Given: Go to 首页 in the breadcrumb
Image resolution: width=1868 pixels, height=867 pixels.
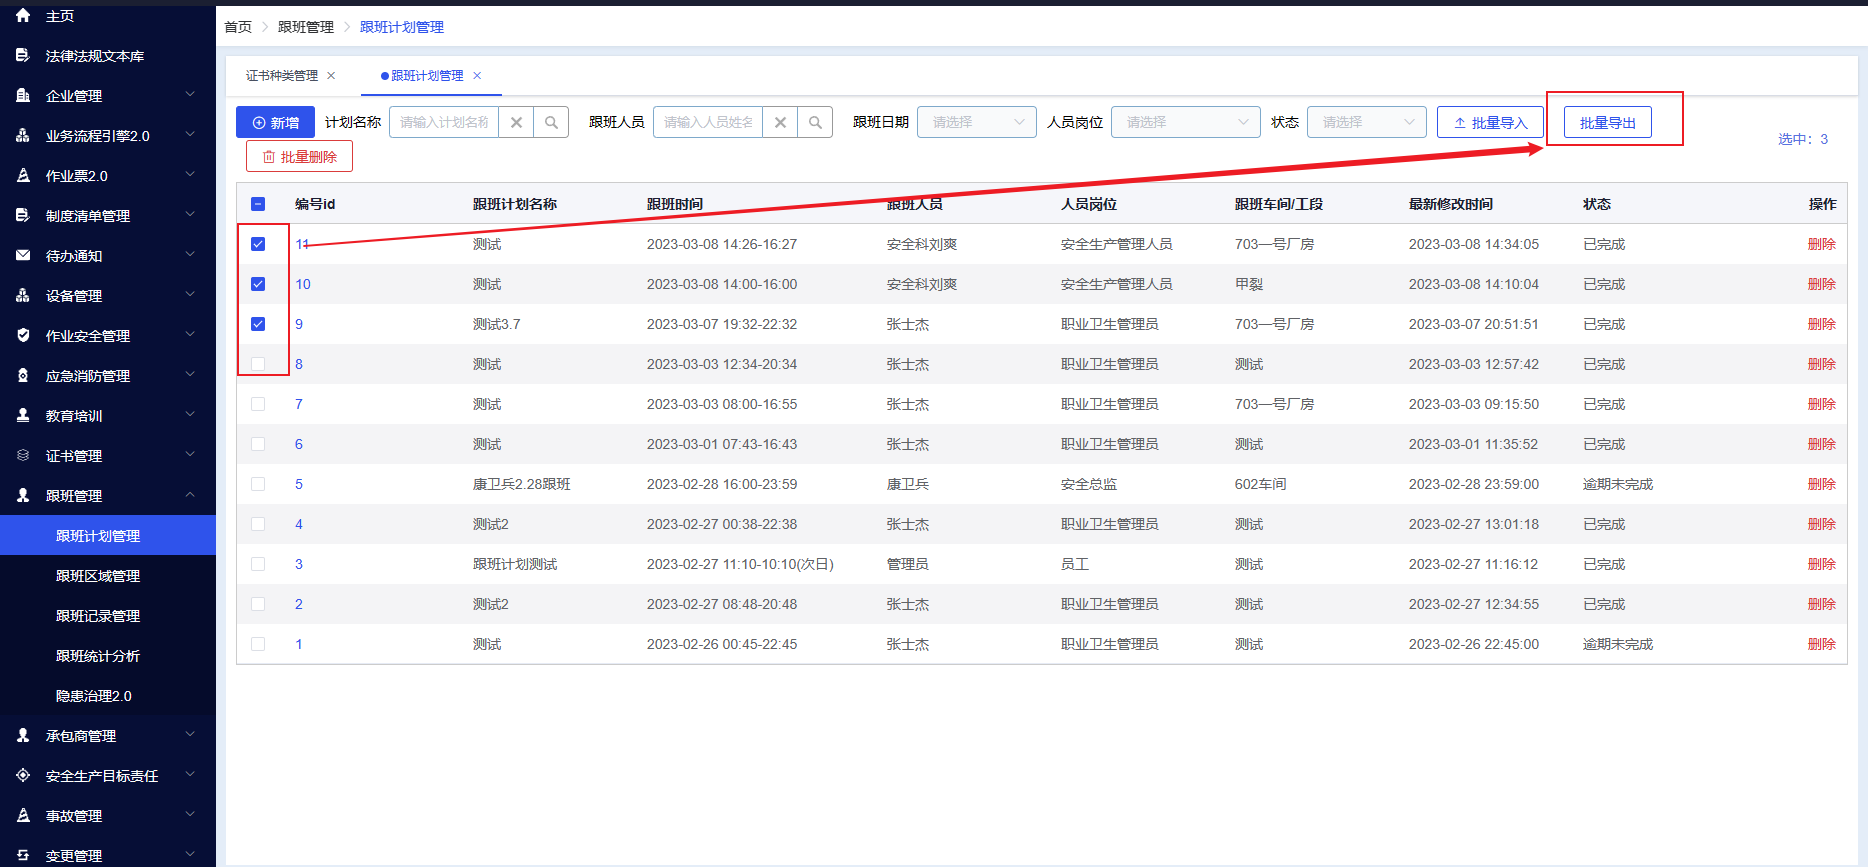Looking at the screenshot, I should pyautogui.click(x=238, y=27).
